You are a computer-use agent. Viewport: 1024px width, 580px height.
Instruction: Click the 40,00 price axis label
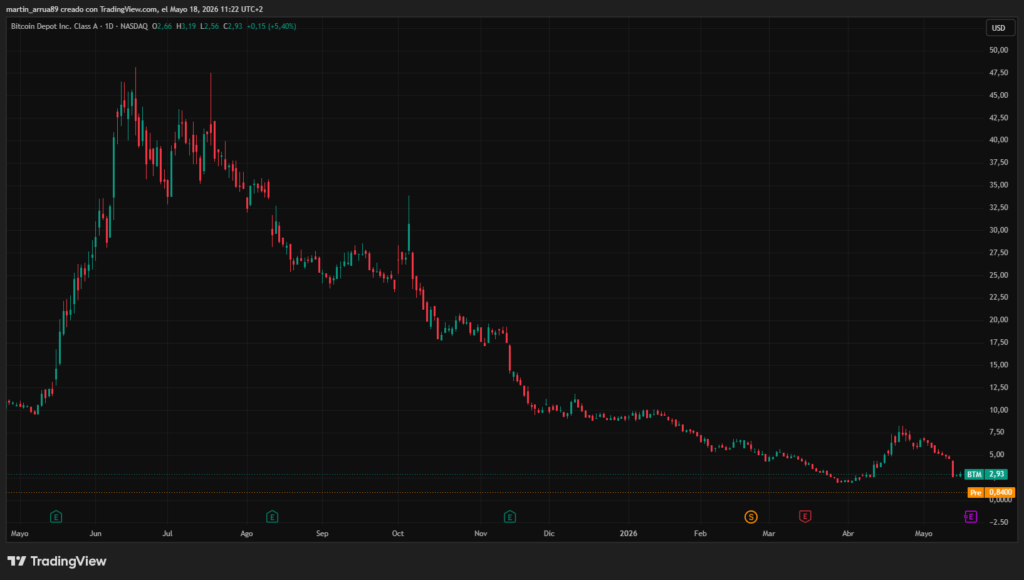click(x=999, y=140)
